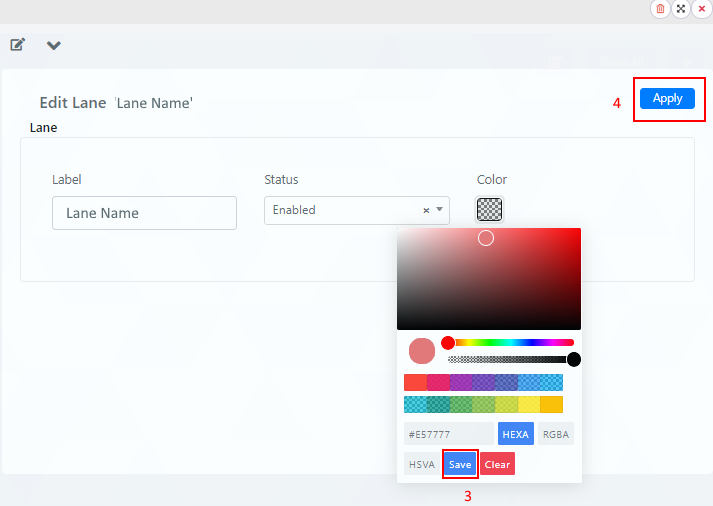Click the Status dropdown arrow

[x=439, y=210]
